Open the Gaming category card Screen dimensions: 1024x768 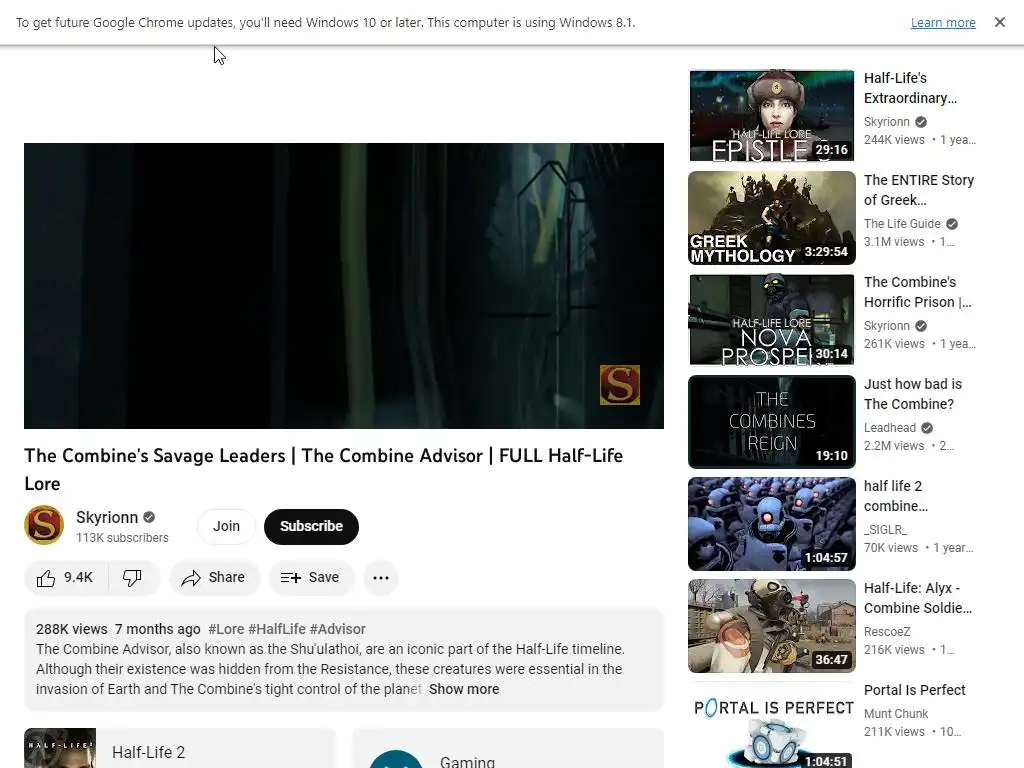pyautogui.click(x=508, y=748)
